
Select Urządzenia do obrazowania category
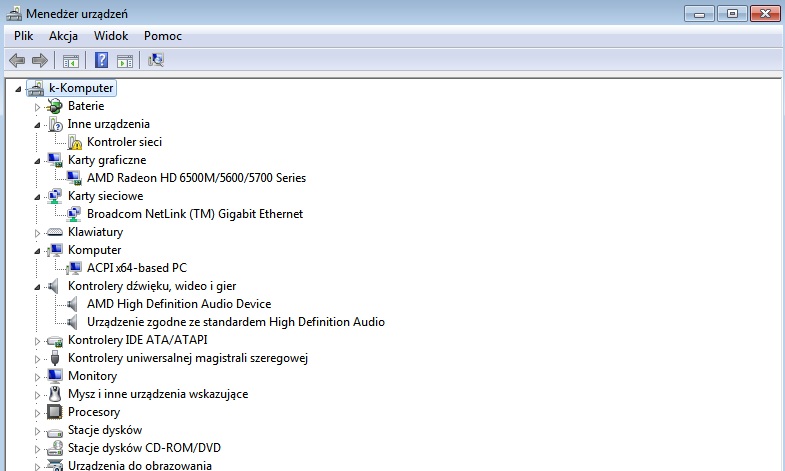[x=140, y=465]
